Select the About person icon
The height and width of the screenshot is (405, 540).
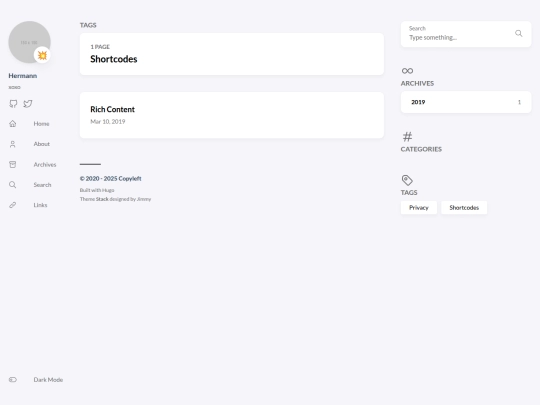point(13,144)
